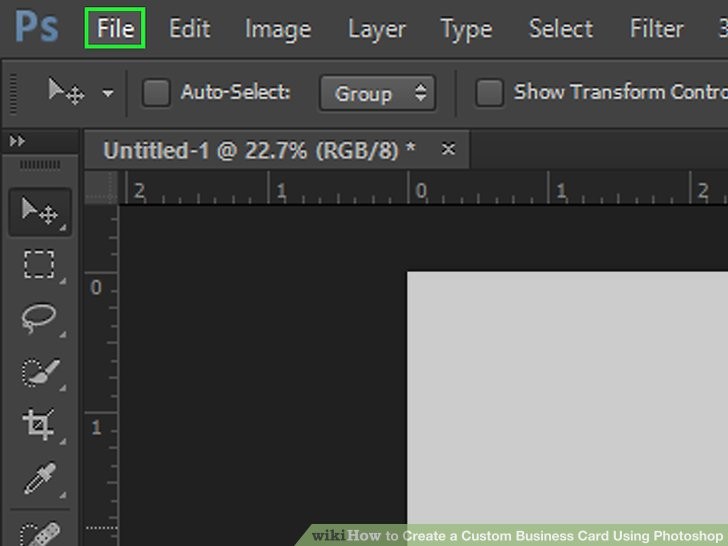
Task: Click the Photoshop Ps logo icon
Action: pyautogui.click(x=35, y=29)
